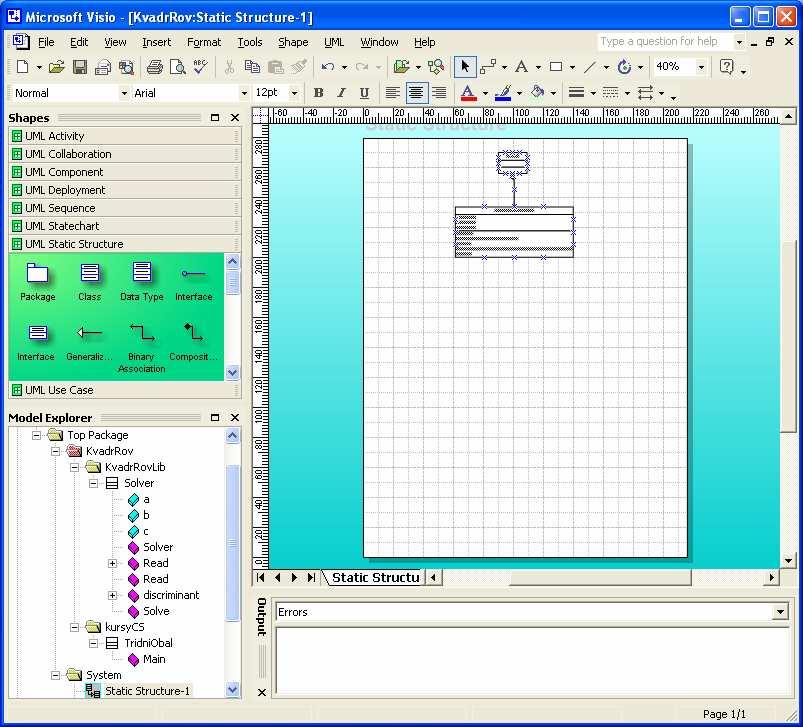This screenshot has width=803, height=727.
Task: Open the File menu
Action: (x=46, y=42)
